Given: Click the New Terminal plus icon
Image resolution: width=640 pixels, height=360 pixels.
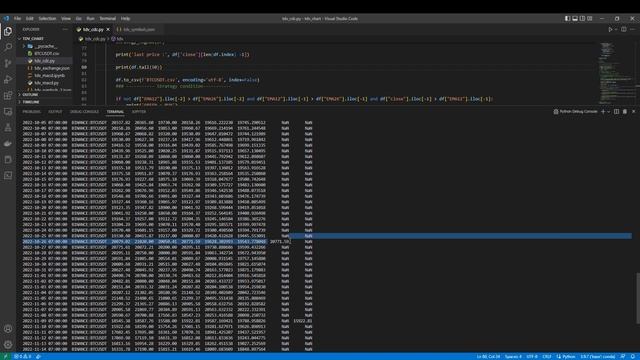Looking at the screenshot, I should [x=603, y=111].
